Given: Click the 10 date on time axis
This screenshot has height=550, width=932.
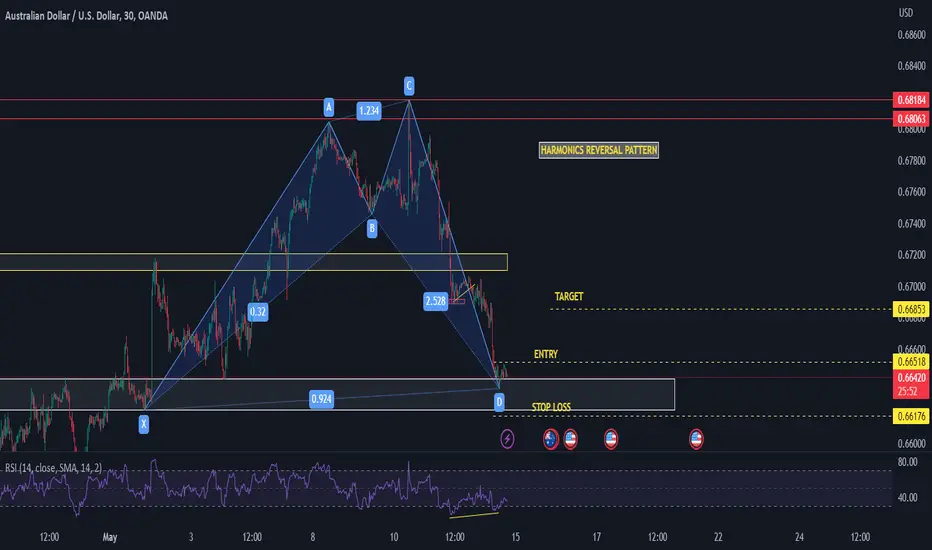Looking at the screenshot, I should click(x=393, y=537).
